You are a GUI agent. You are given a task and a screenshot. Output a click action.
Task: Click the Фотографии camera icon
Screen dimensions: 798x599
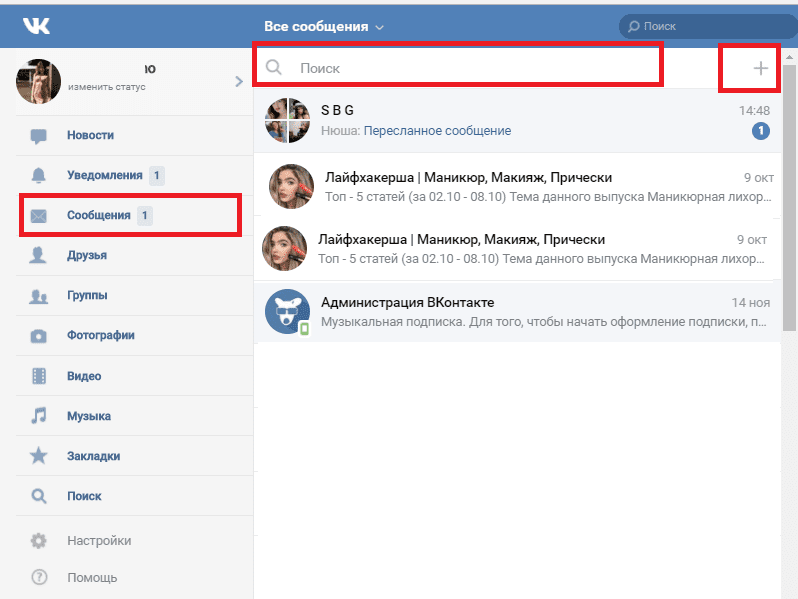click(x=39, y=336)
